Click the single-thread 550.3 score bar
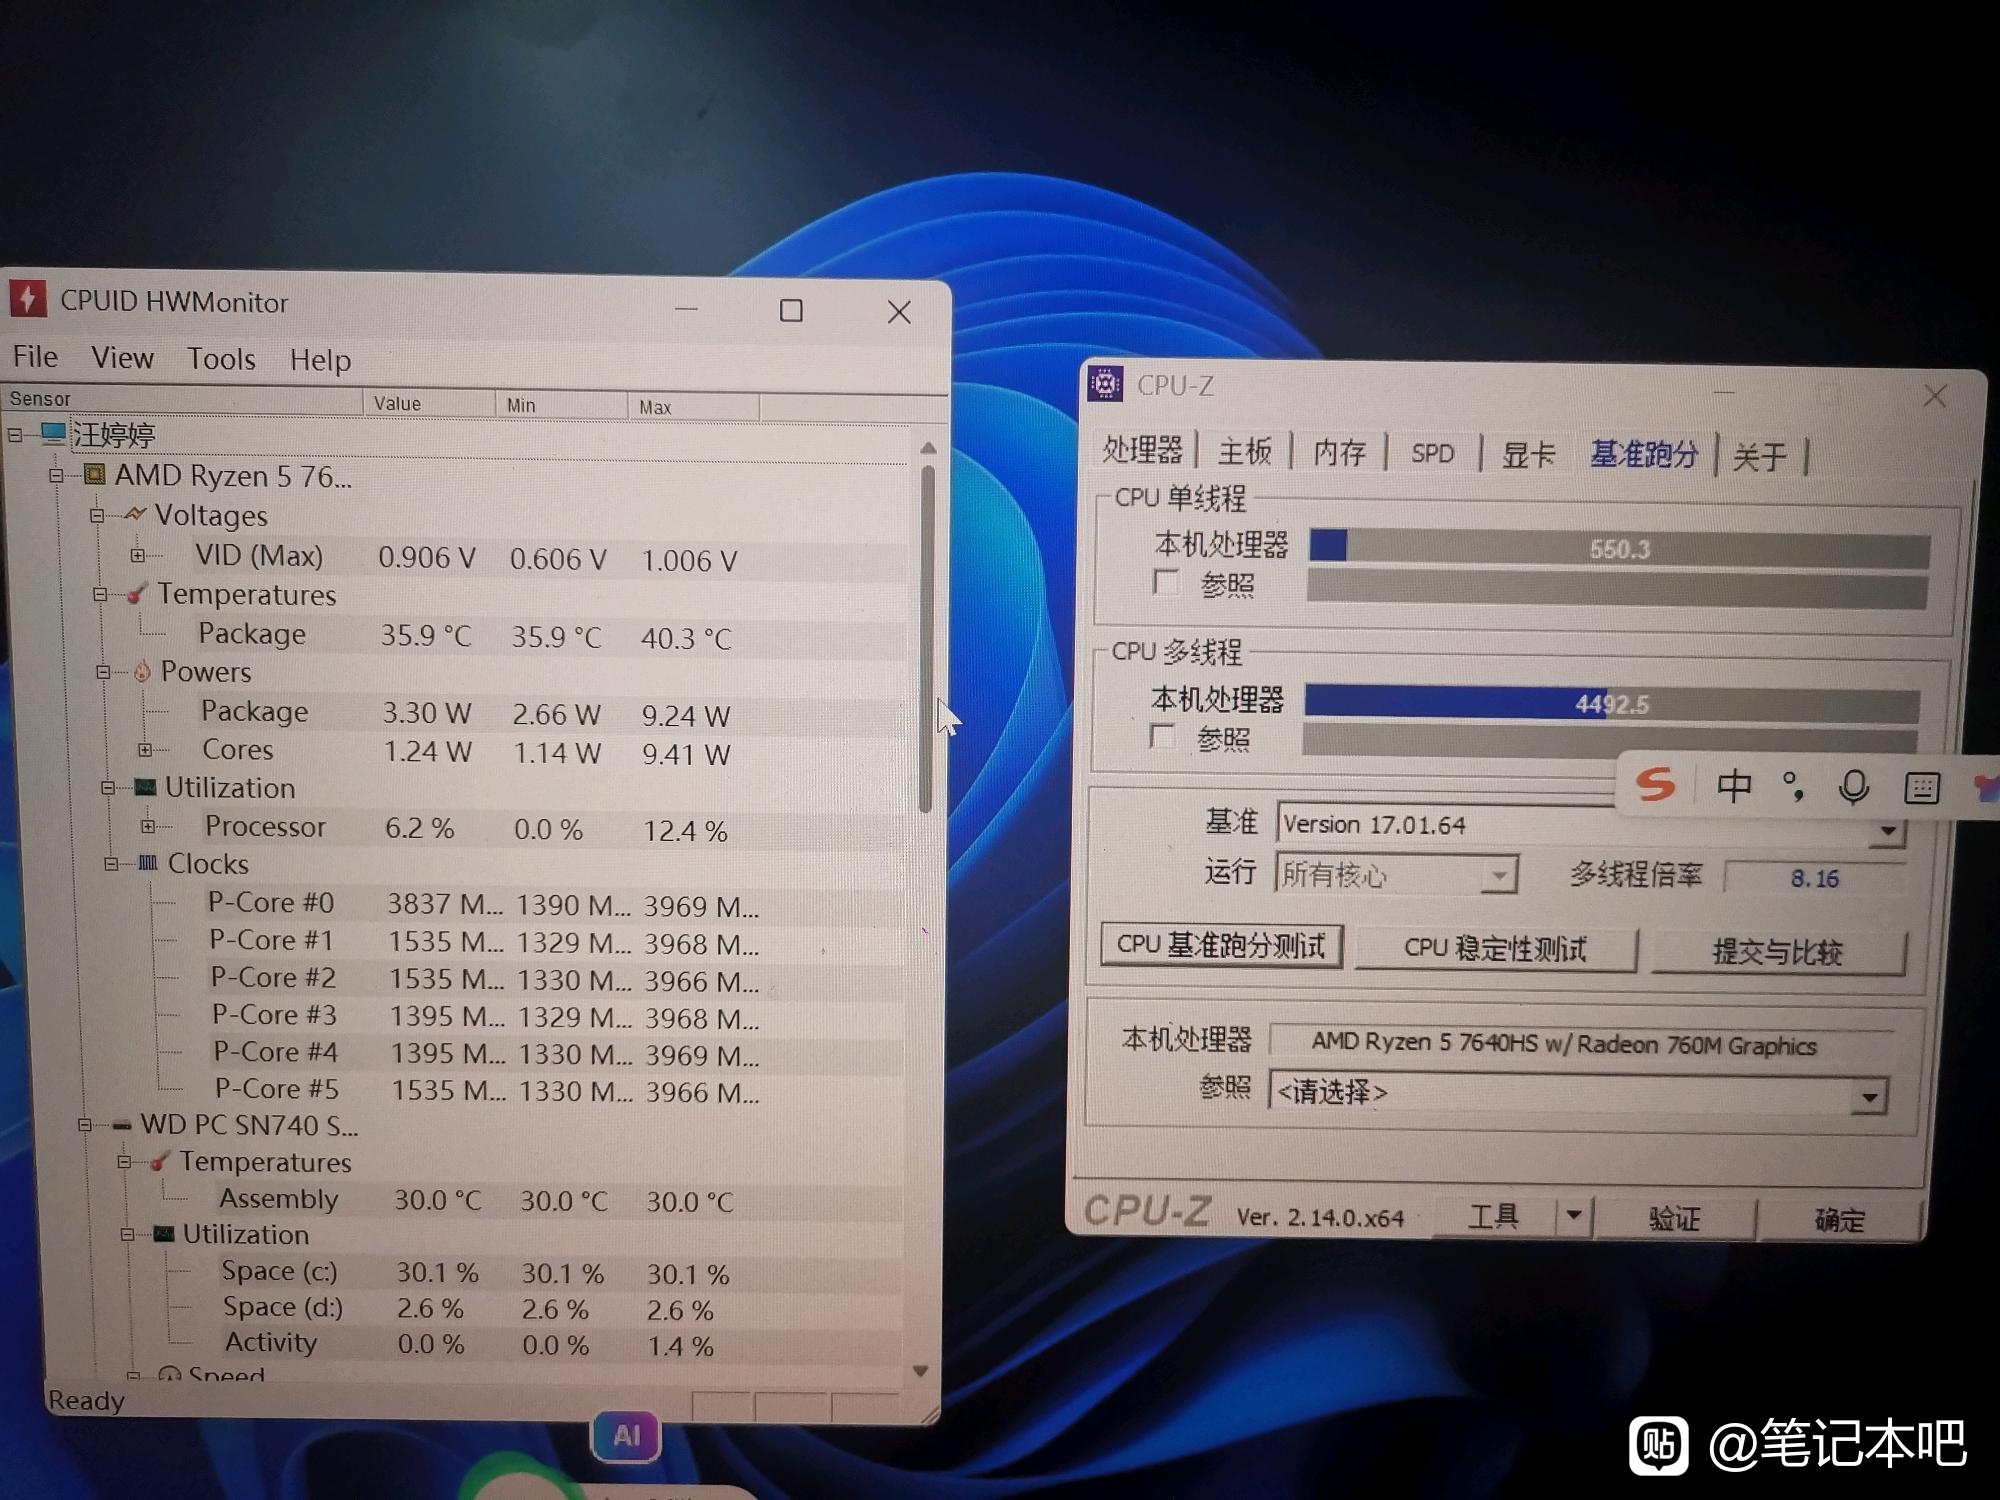 pos(1619,549)
